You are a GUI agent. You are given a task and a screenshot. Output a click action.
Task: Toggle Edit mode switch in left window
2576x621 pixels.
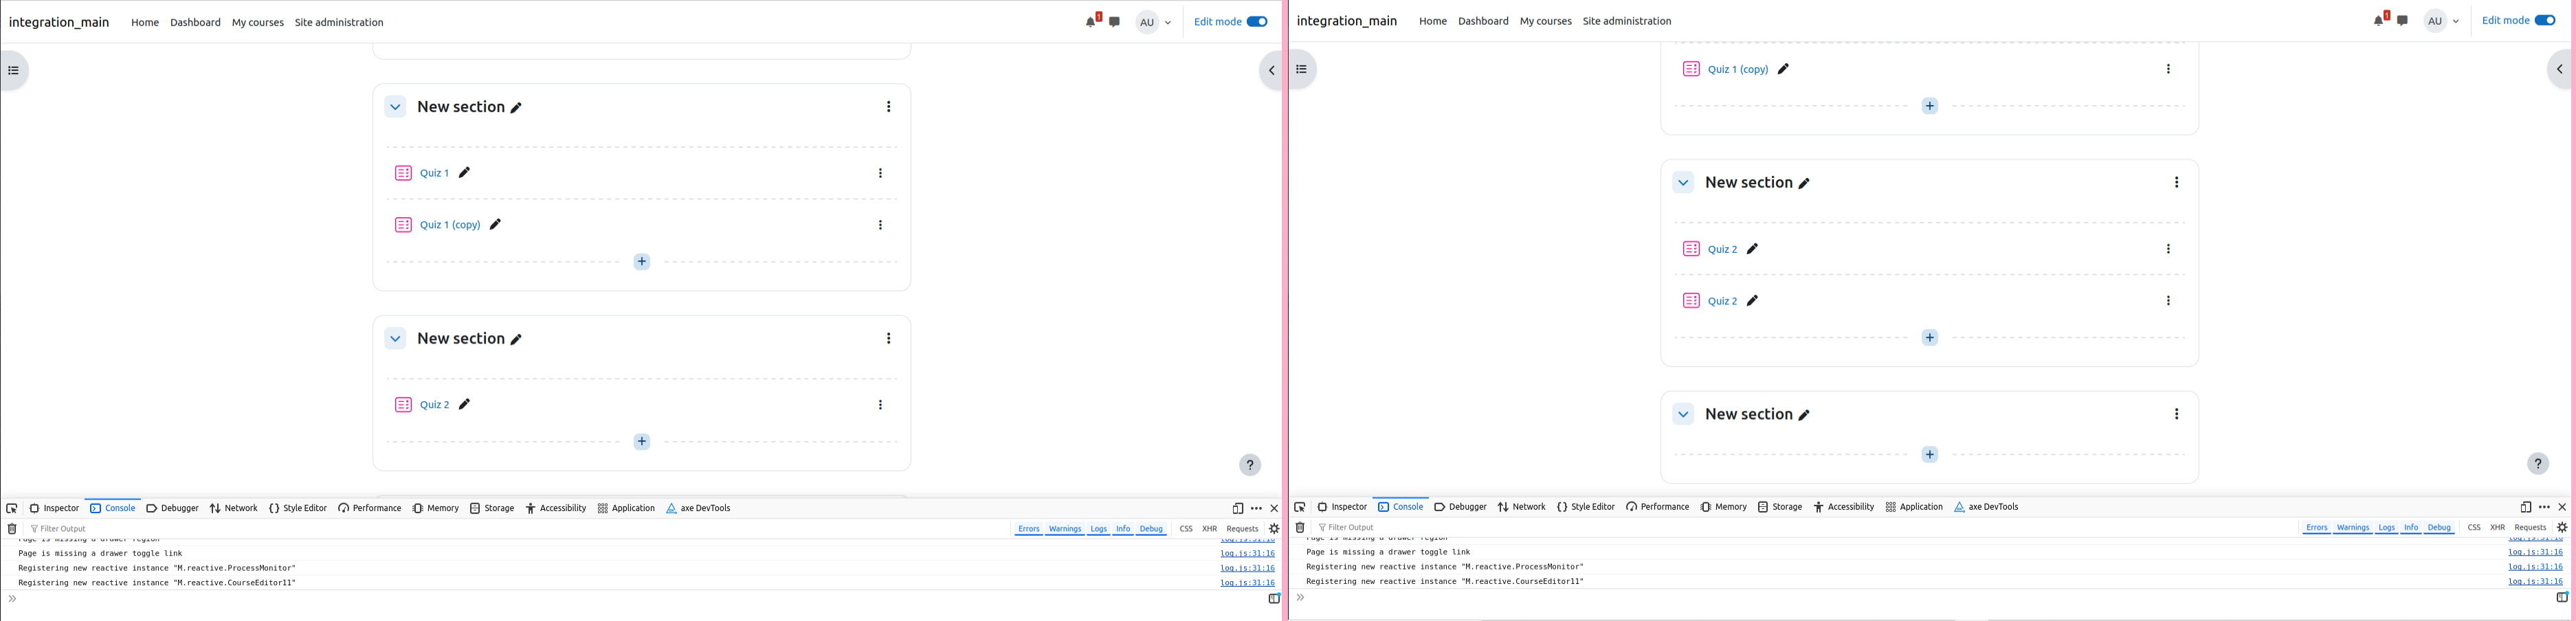pyautogui.click(x=1257, y=22)
